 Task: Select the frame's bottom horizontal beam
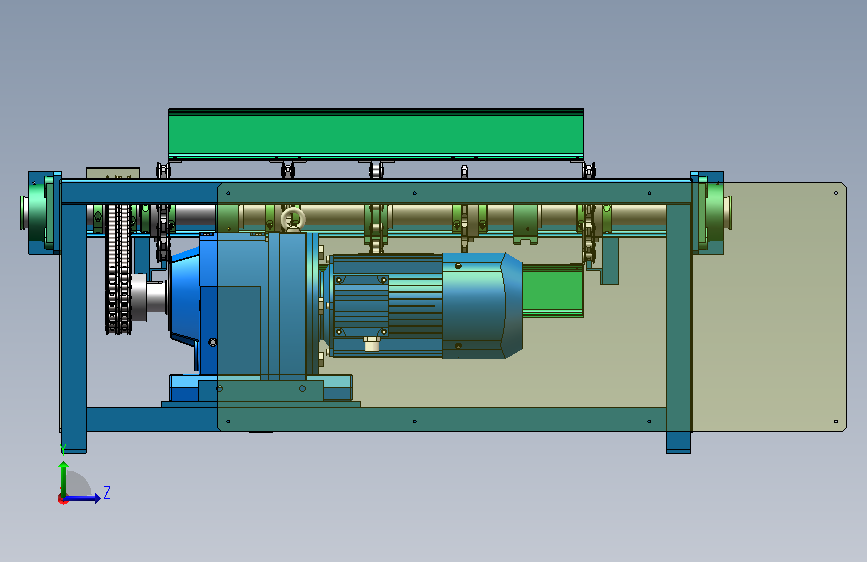376,419
